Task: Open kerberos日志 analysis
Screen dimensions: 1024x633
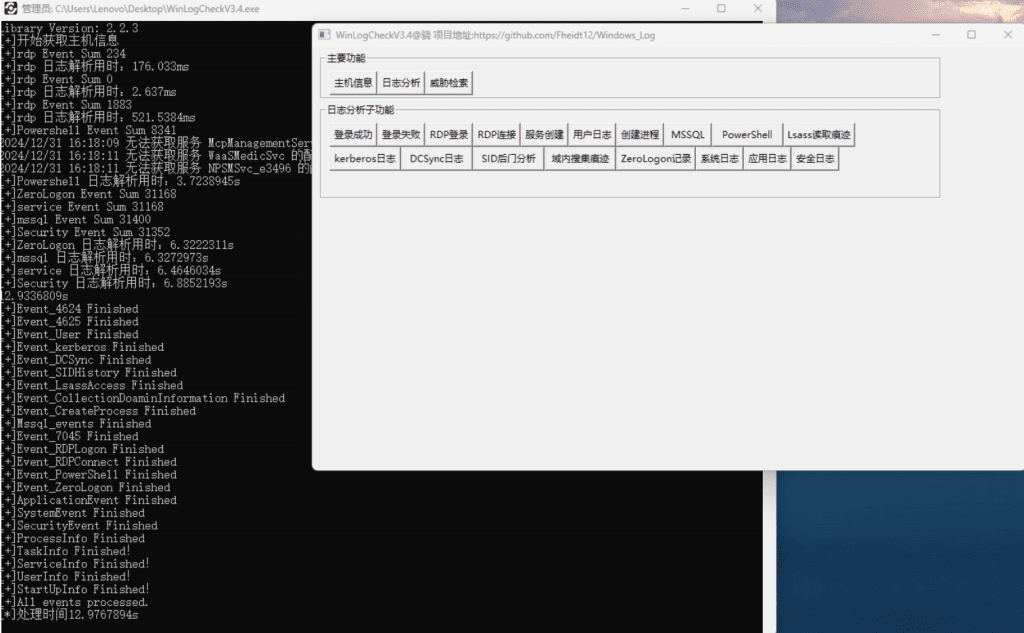Action: [364, 159]
